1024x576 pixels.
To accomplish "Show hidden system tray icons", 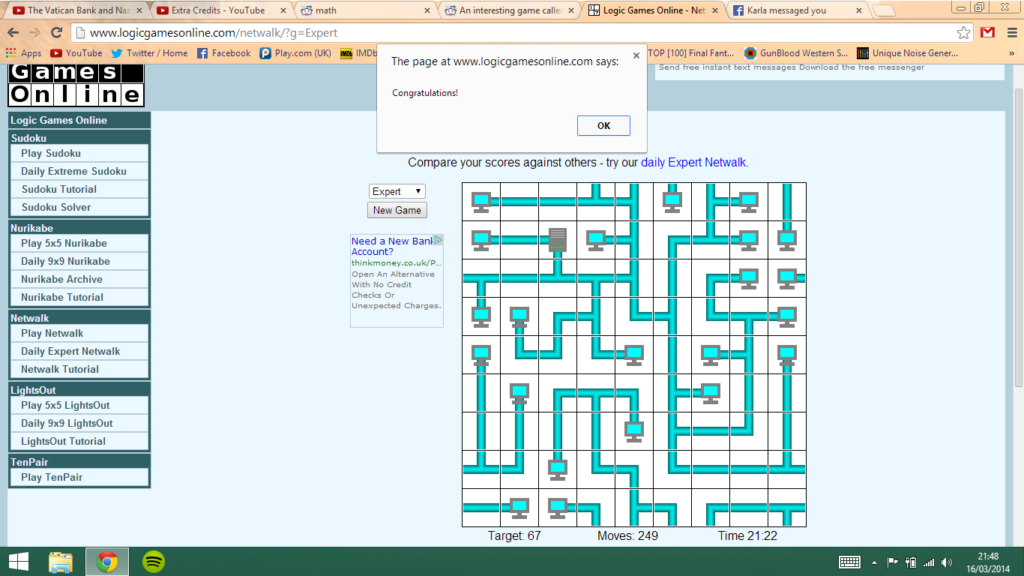I will (876, 562).
